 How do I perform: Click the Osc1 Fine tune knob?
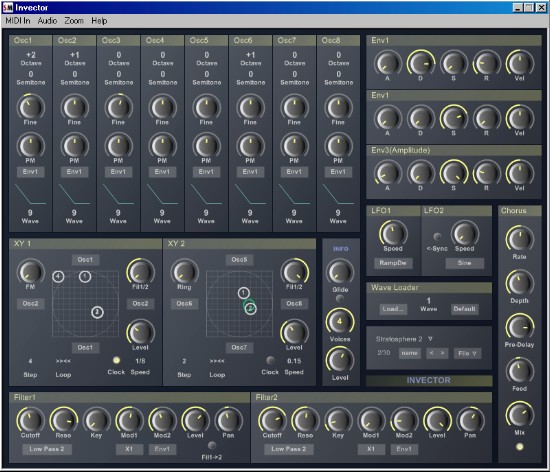point(30,107)
